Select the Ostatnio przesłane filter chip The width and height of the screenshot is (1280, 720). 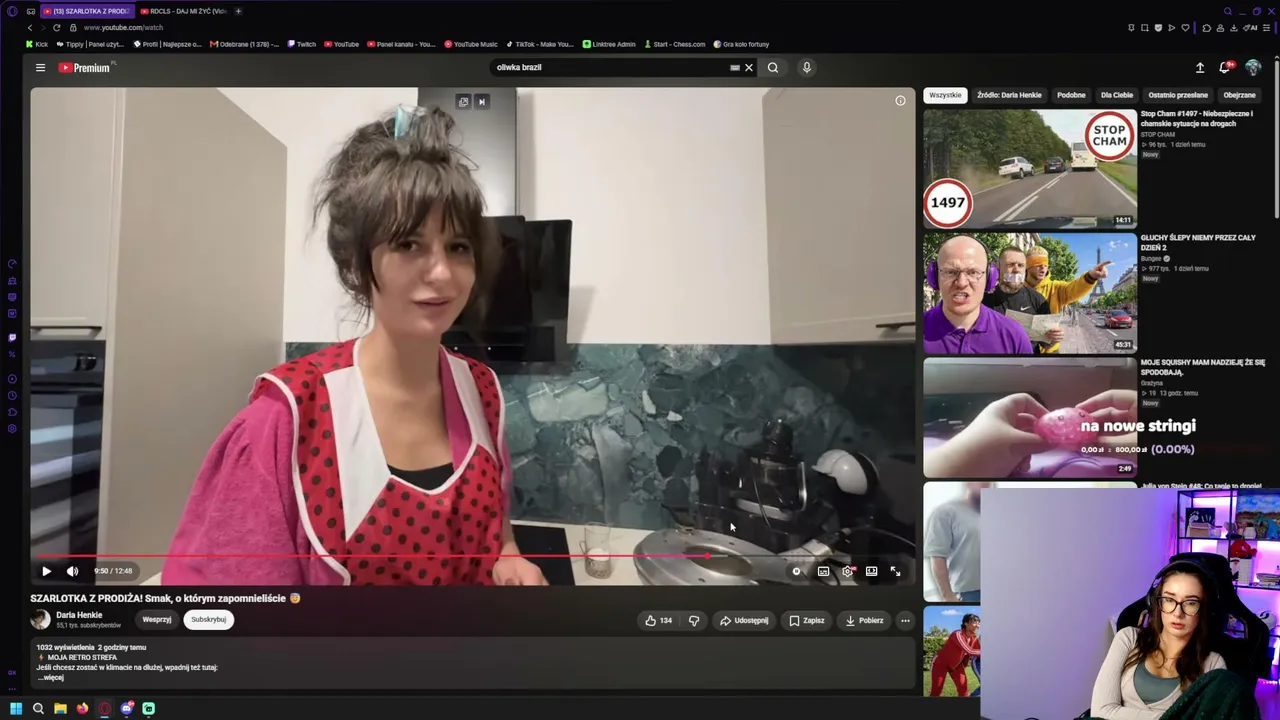point(1178,95)
